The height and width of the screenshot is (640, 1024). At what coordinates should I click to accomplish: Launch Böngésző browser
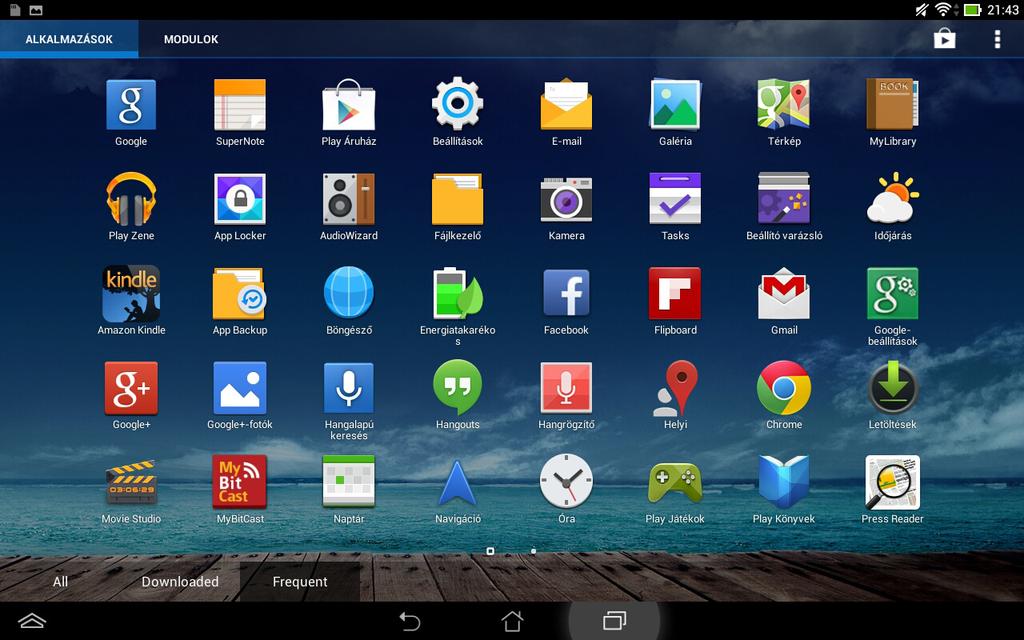tap(349, 293)
